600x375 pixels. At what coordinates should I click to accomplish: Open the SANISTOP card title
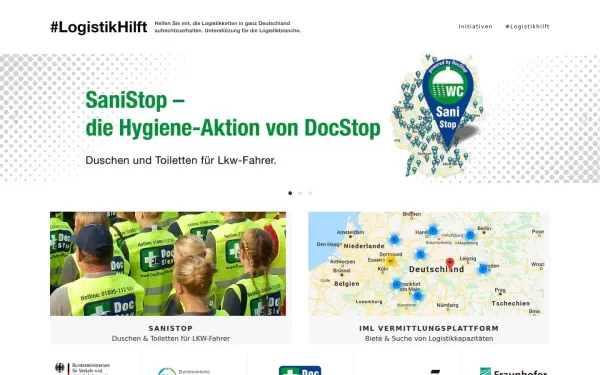[x=171, y=328]
